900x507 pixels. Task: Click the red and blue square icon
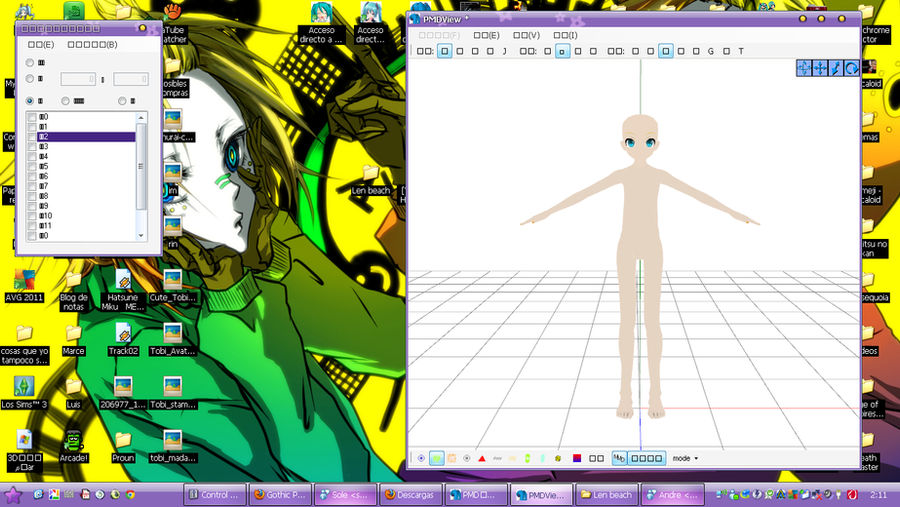click(577, 458)
